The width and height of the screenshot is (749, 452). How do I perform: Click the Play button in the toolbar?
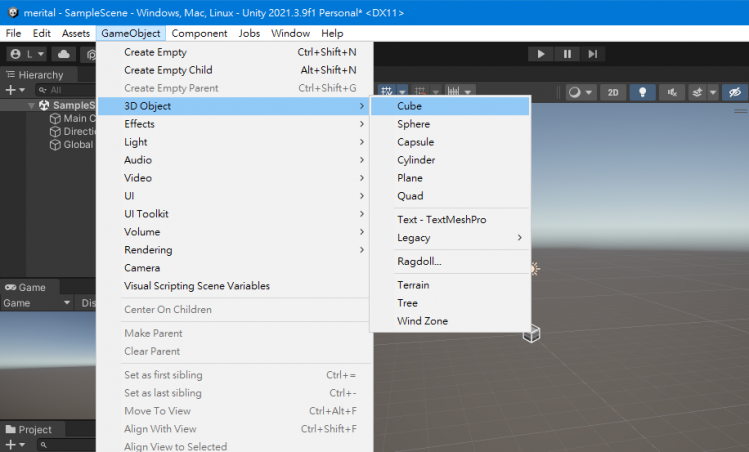541,54
